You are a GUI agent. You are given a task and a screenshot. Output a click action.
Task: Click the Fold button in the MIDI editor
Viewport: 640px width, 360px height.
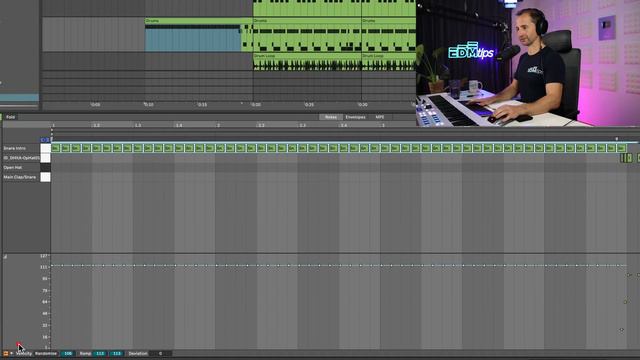(10, 117)
